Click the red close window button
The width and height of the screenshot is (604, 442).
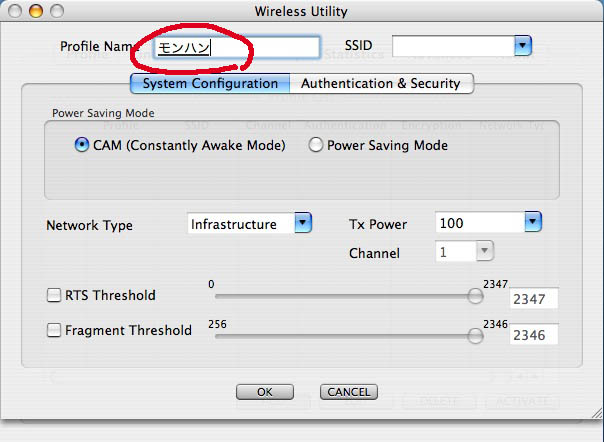14,11
